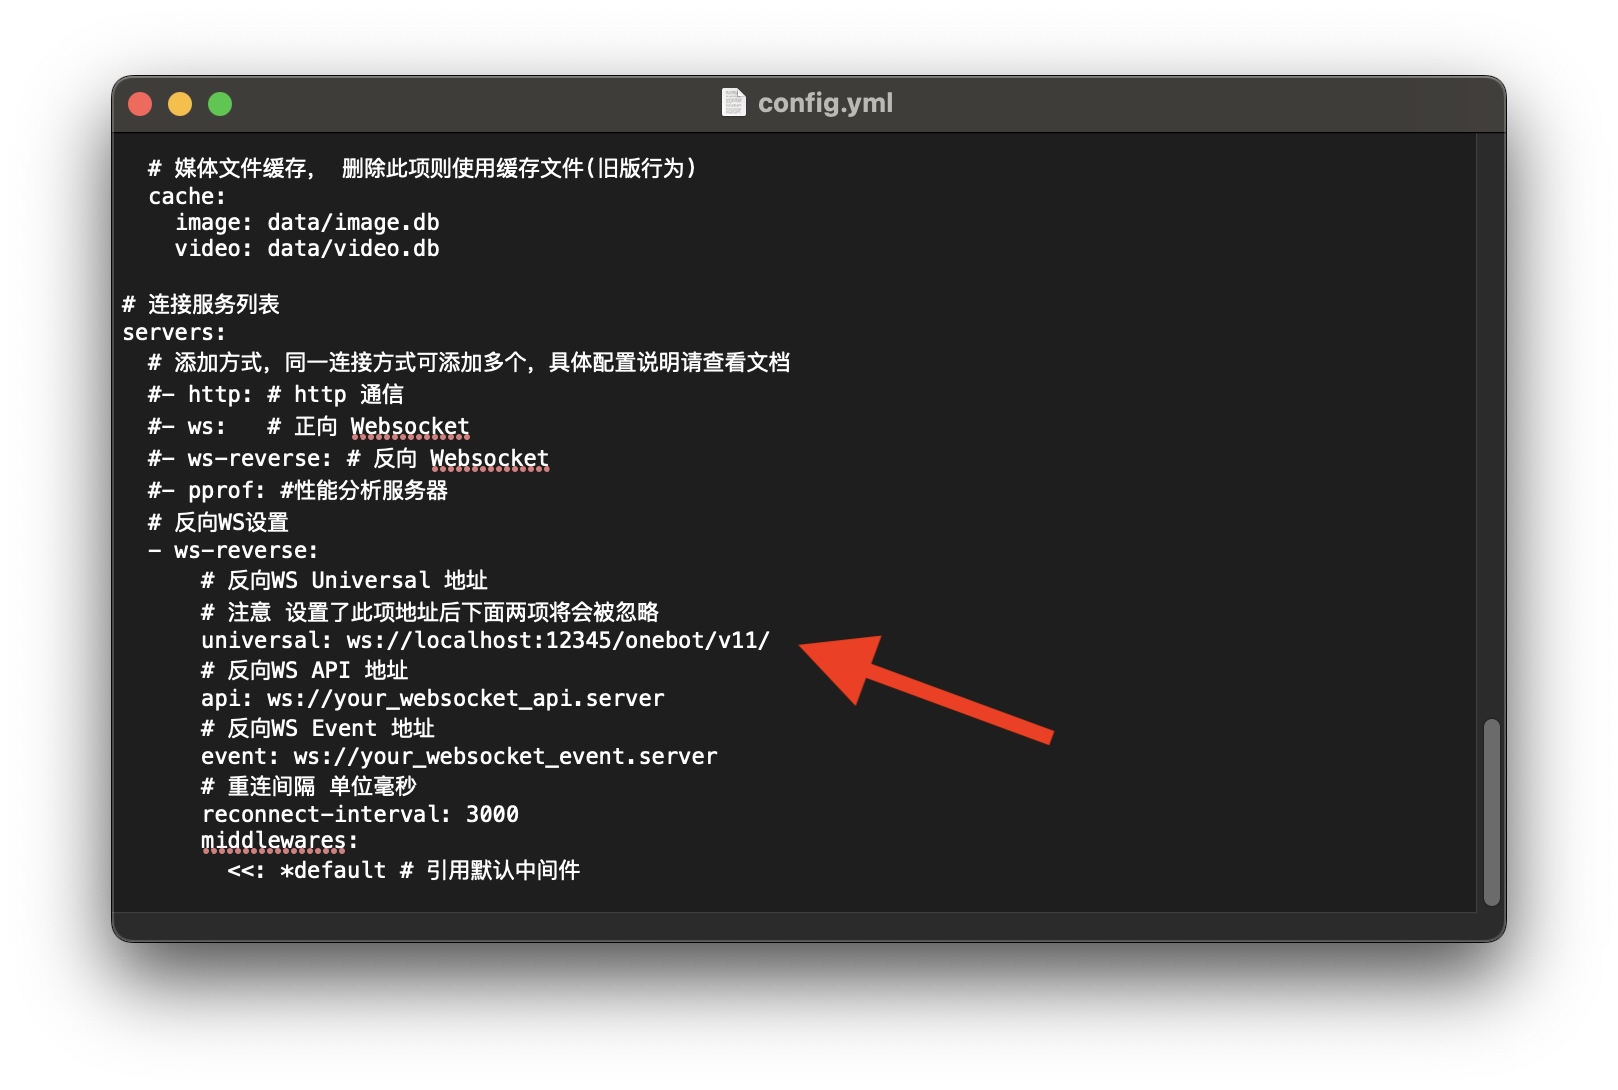Click the config.yml window title text
This screenshot has width=1618, height=1090.
pyautogui.click(x=825, y=103)
